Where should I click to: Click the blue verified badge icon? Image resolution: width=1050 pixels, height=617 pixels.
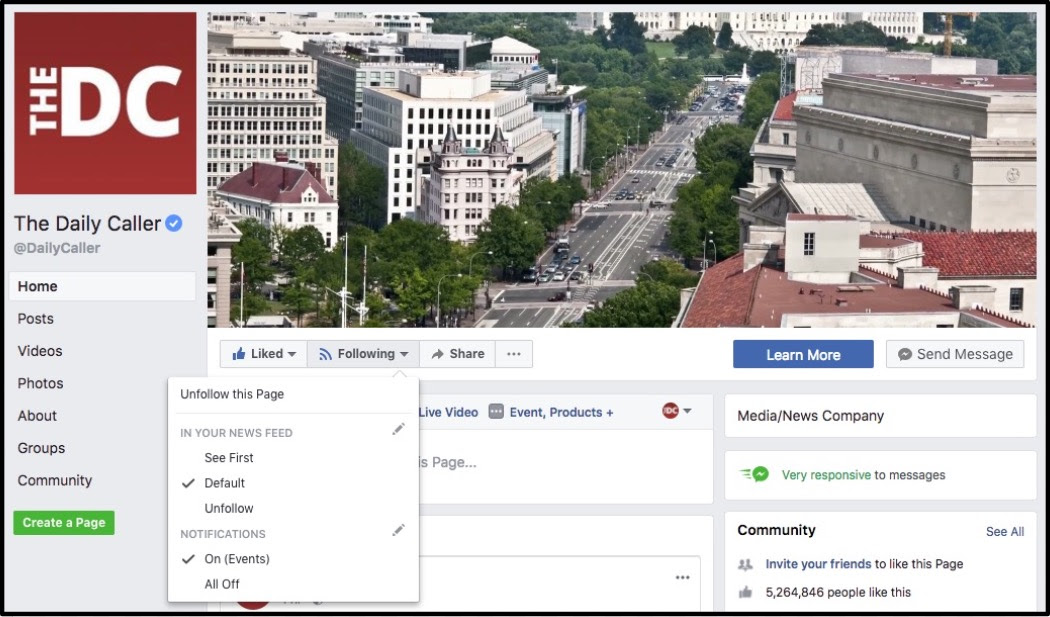173,223
